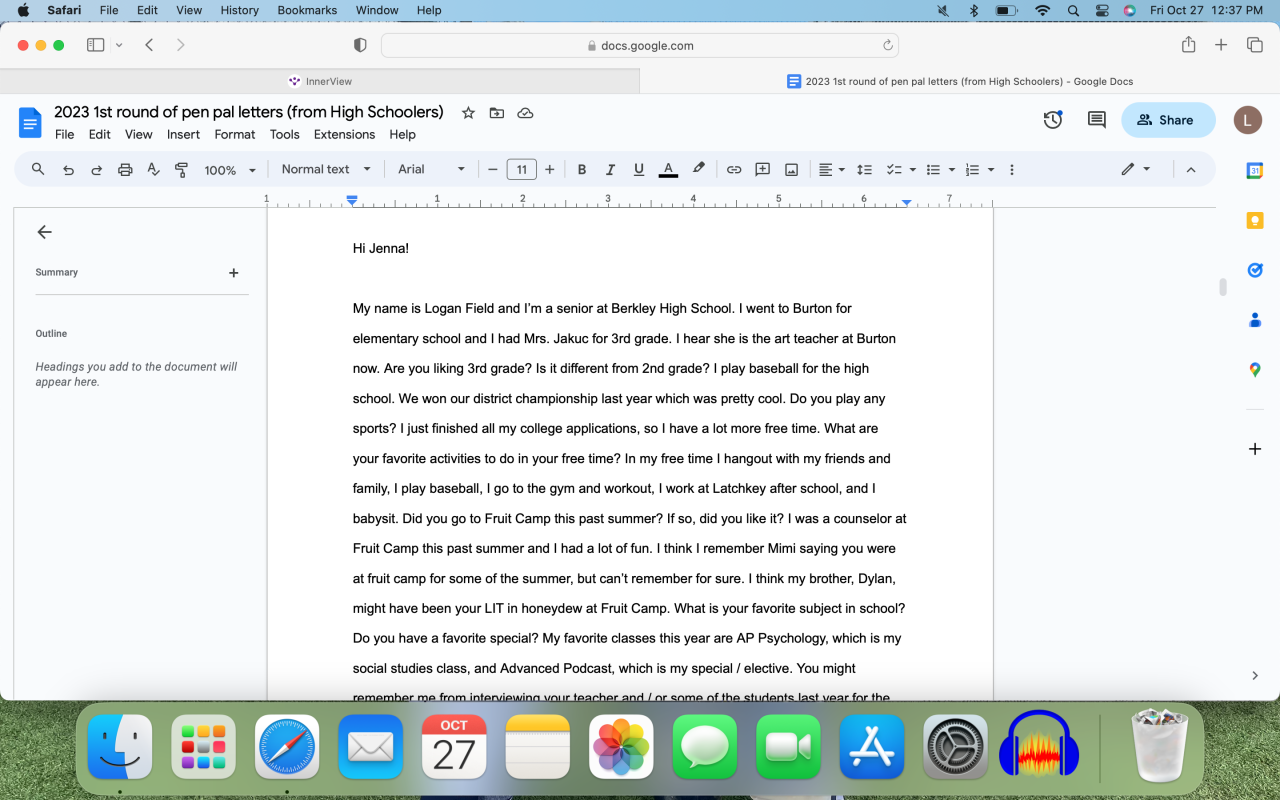This screenshot has height=800, width=1280.
Task: Open the highlight color picker
Action: [x=699, y=169]
